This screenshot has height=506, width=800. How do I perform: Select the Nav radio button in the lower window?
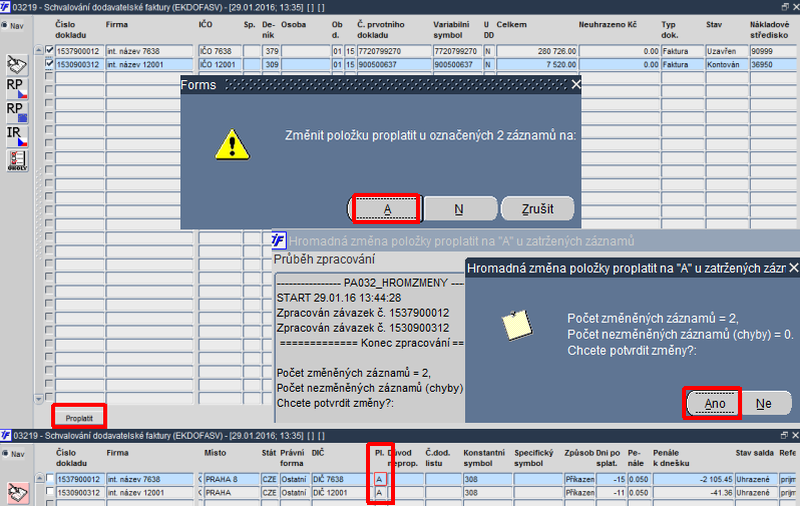[x=5, y=454]
